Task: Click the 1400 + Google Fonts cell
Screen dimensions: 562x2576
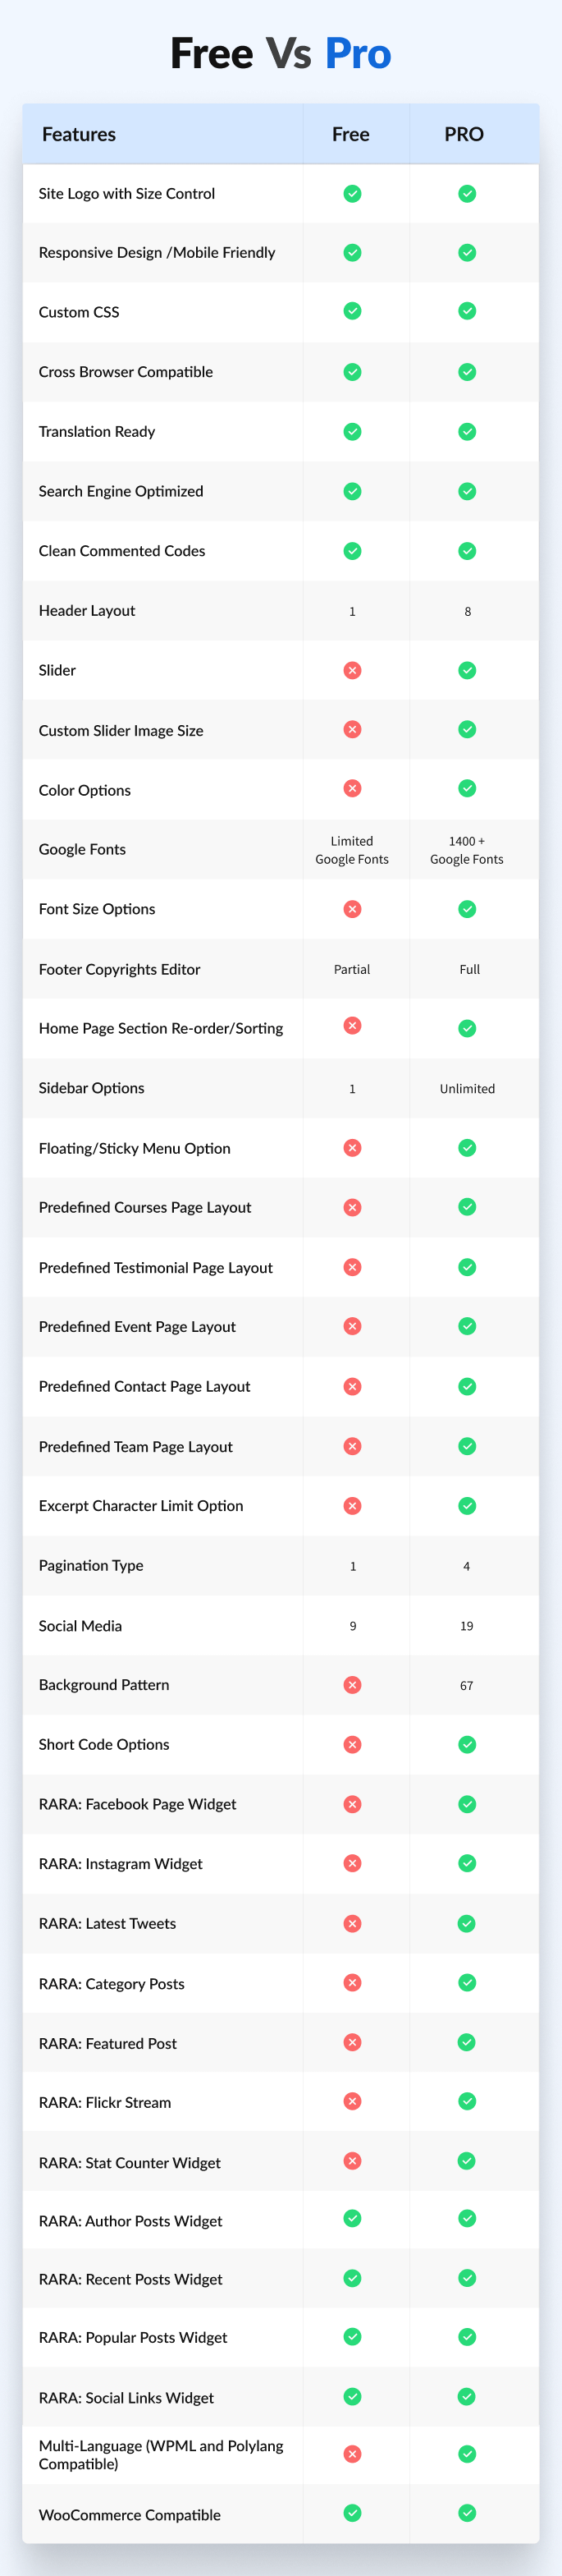Action: (x=467, y=850)
